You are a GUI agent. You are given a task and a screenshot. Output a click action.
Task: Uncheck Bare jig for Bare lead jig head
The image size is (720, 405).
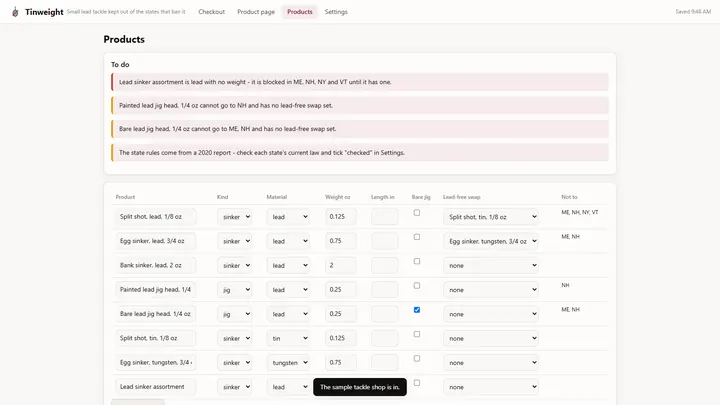pyautogui.click(x=416, y=310)
